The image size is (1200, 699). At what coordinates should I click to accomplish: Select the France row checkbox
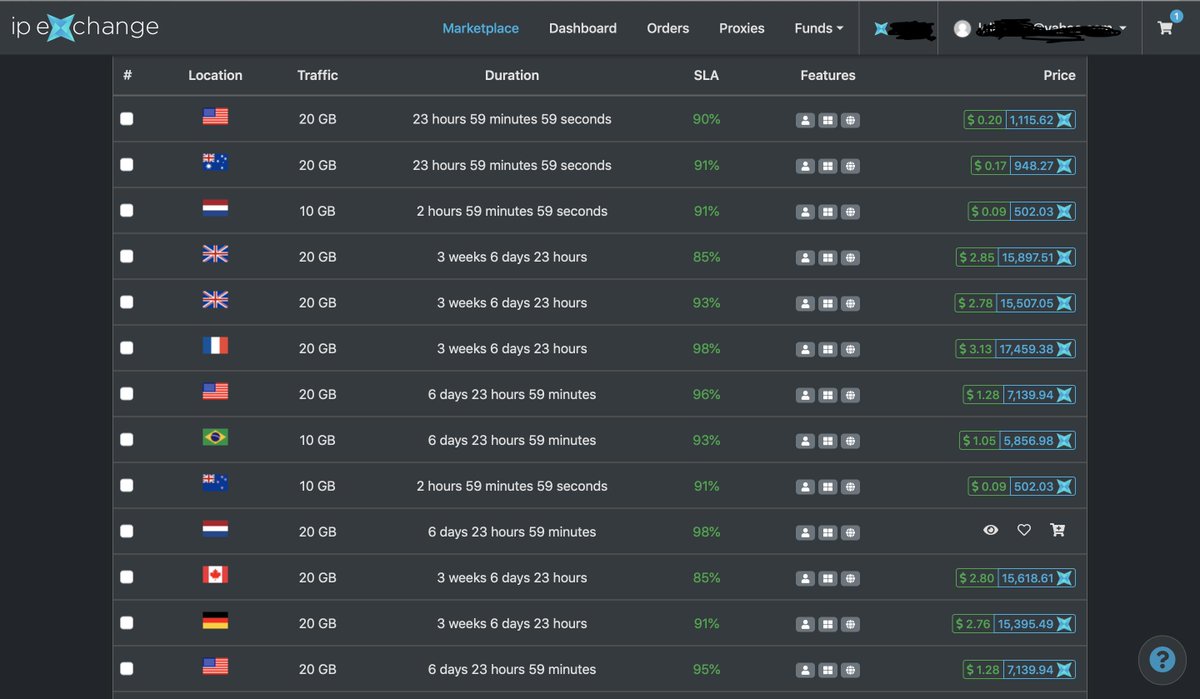click(126, 349)
